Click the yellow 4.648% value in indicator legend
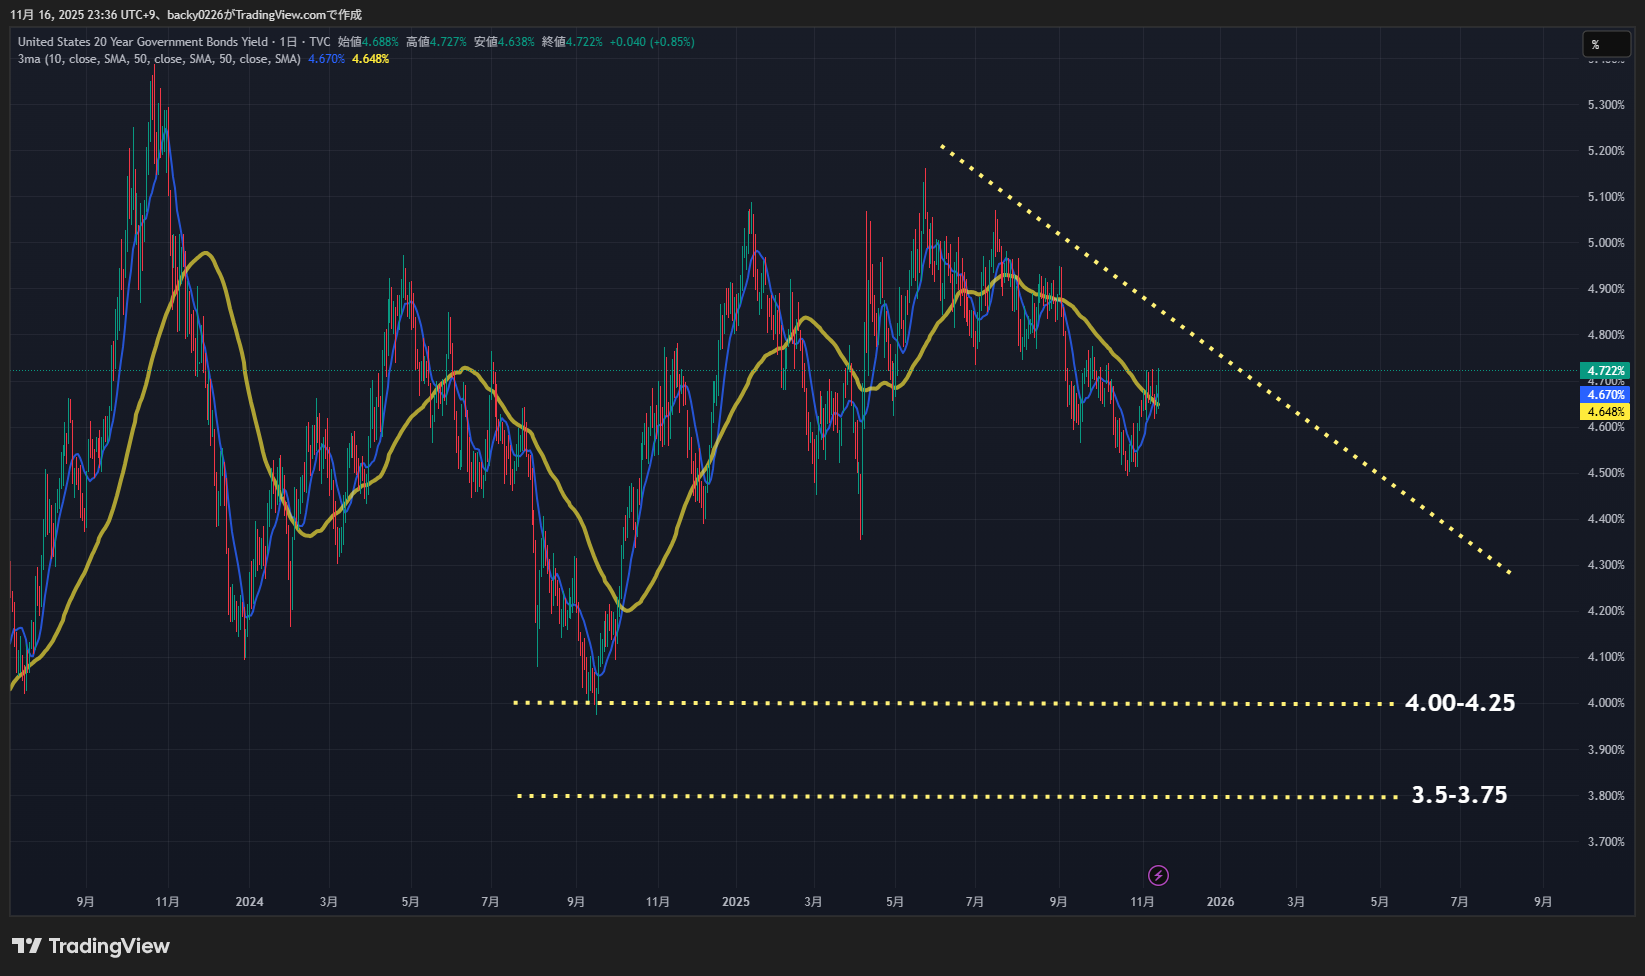 [x=370, y=59]
